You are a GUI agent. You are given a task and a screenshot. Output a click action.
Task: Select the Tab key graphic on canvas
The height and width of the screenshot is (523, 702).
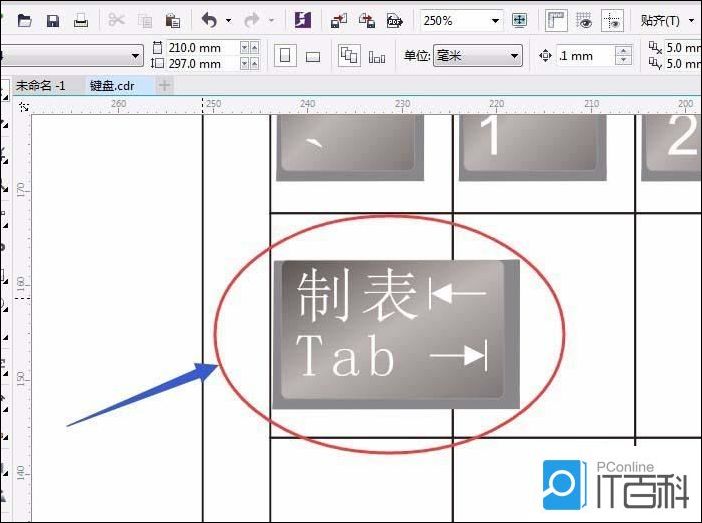coord(396,334)
